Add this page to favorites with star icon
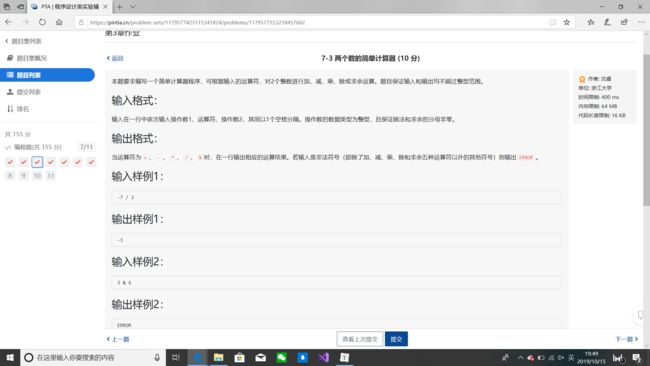 click(567, 22)
